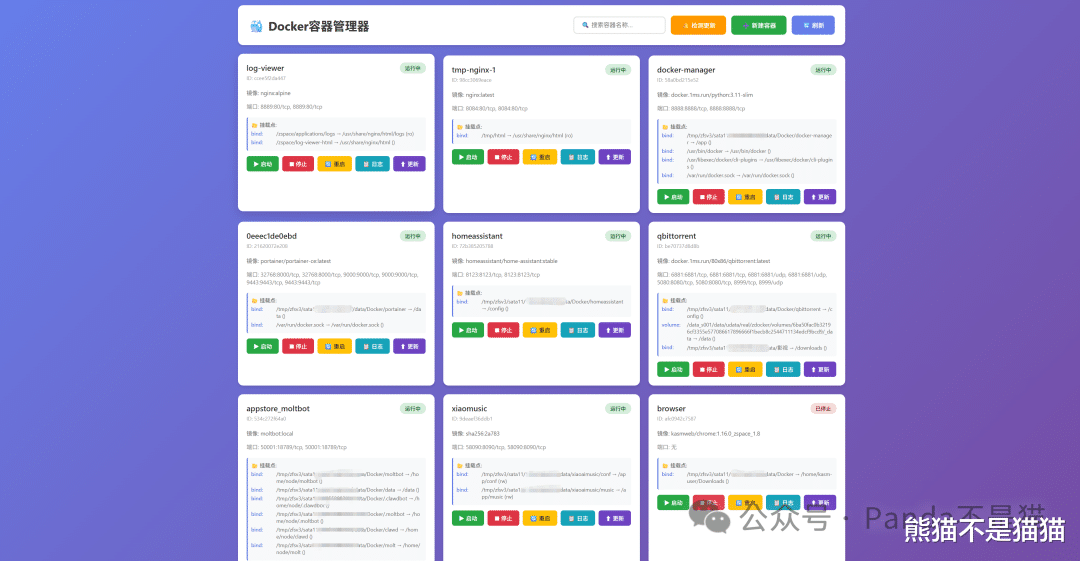Image resolution: width=1080 pixels, height=561 pixels.
Task: Stop the 0eeec1de0ebd container
Action: [298, 346]
